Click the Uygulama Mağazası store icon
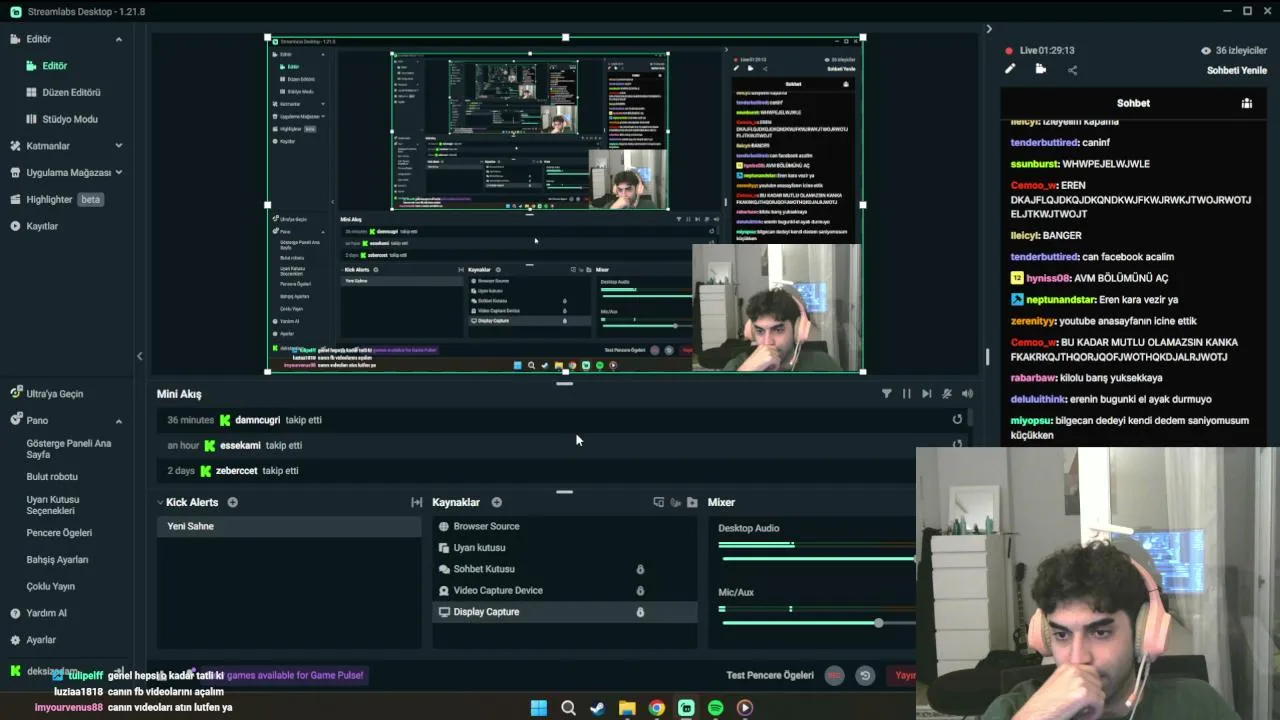The height and width of the screenshot is (720, 1280). click(x=16, y=172)
